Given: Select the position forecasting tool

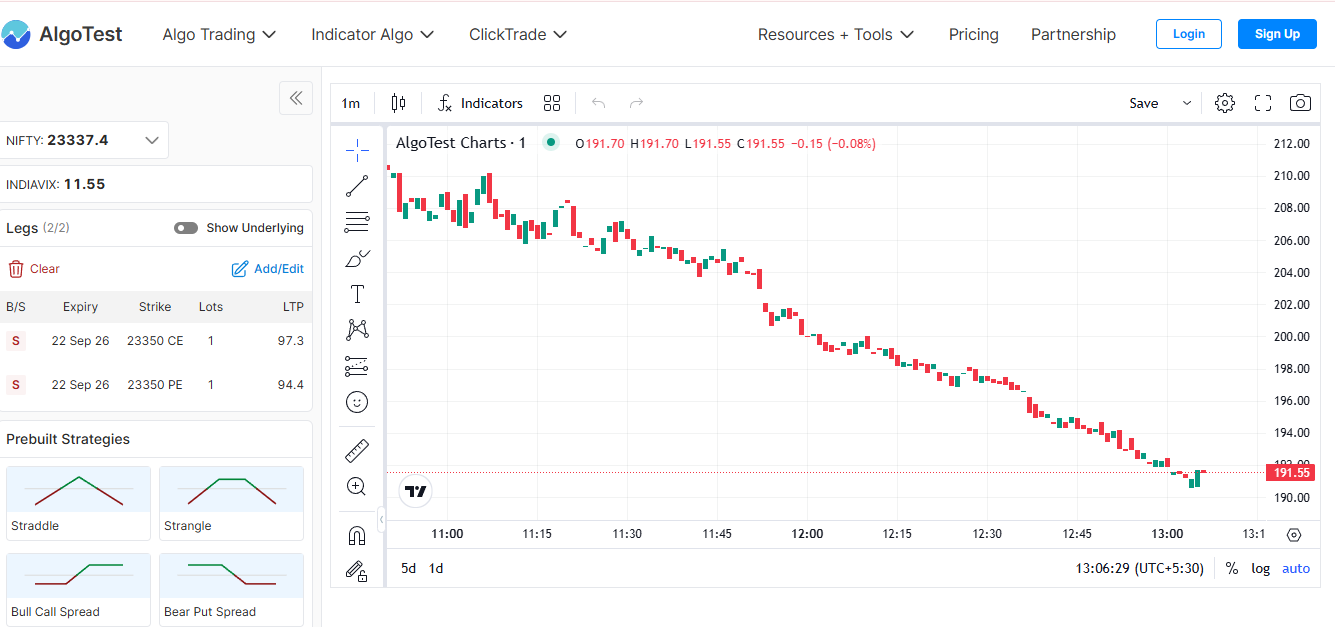Looking at the screenshot, I should (357, 366).
